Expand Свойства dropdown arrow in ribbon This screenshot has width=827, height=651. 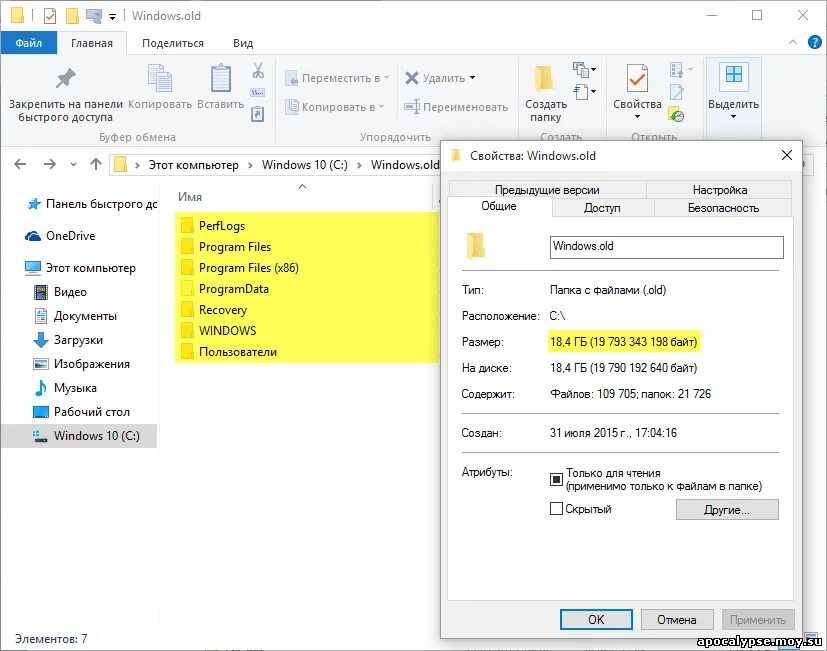pos(637,117)
